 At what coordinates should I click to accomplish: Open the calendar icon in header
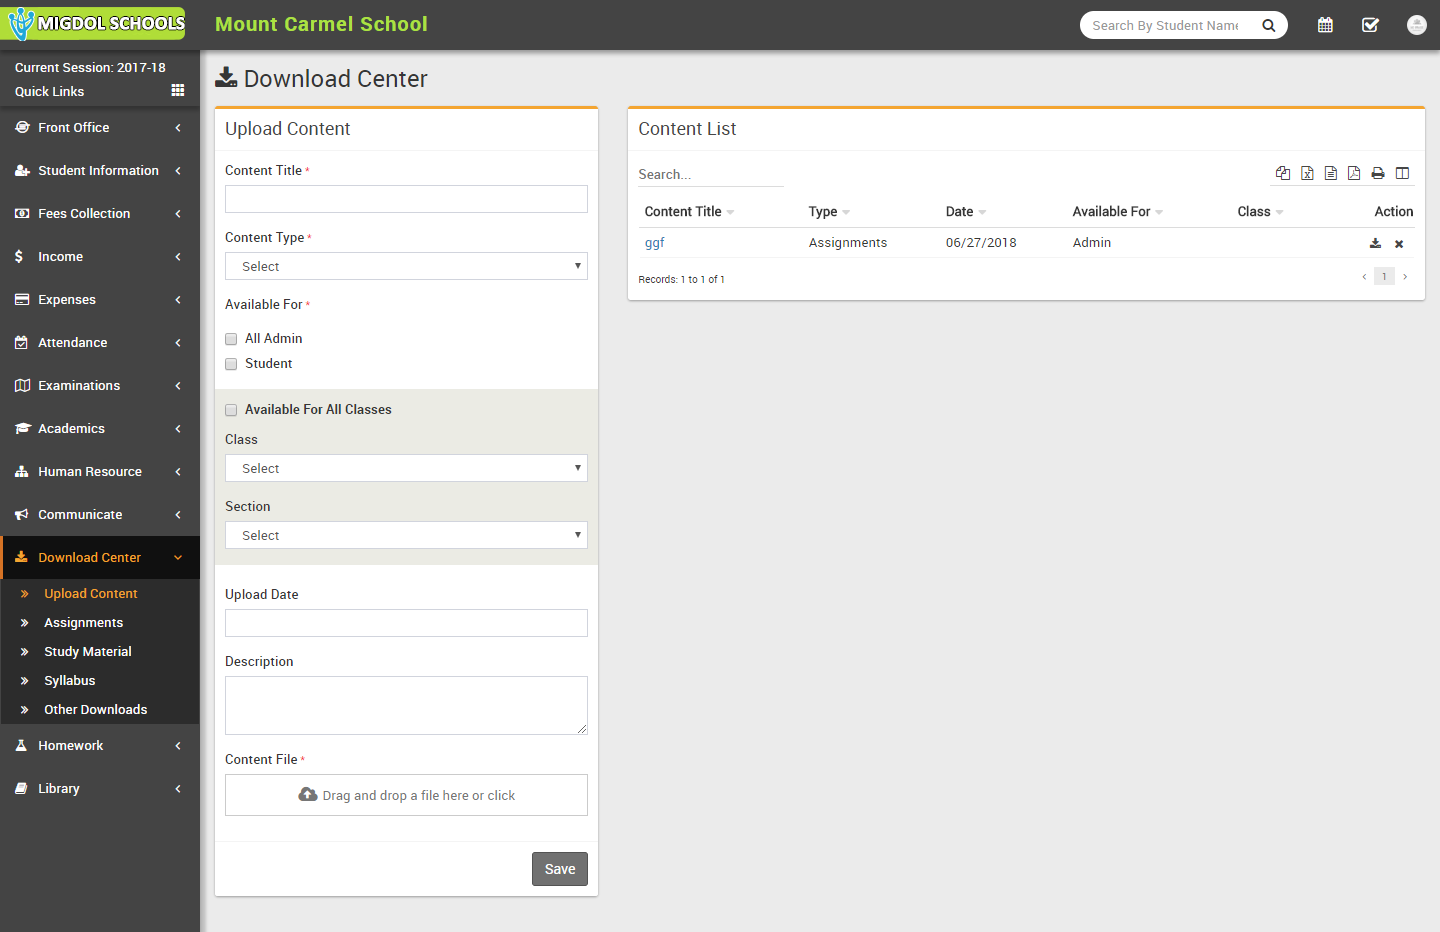[x=1325, y=25]
